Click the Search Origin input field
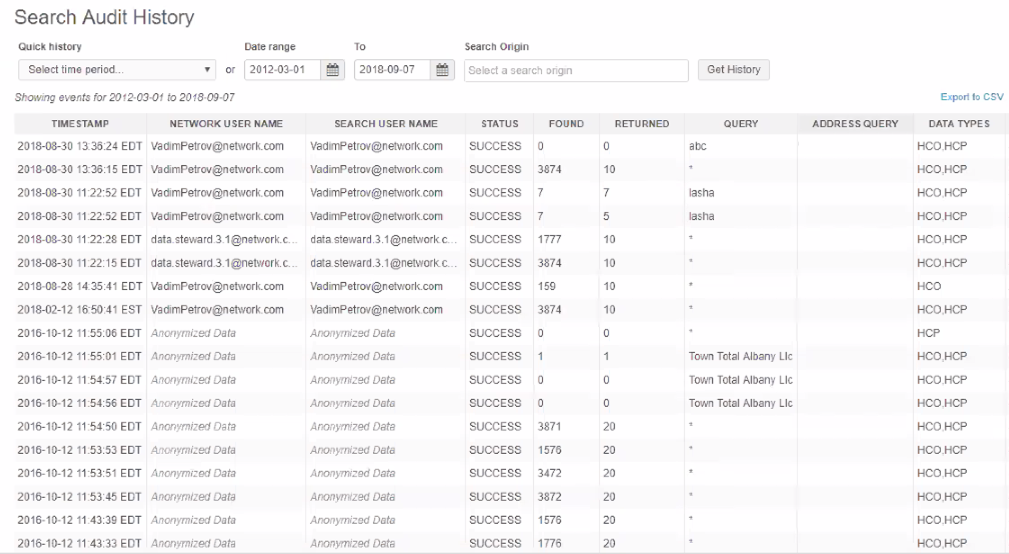The width and height of the screenshot is (1009, 554). click(x=576, y=70)
